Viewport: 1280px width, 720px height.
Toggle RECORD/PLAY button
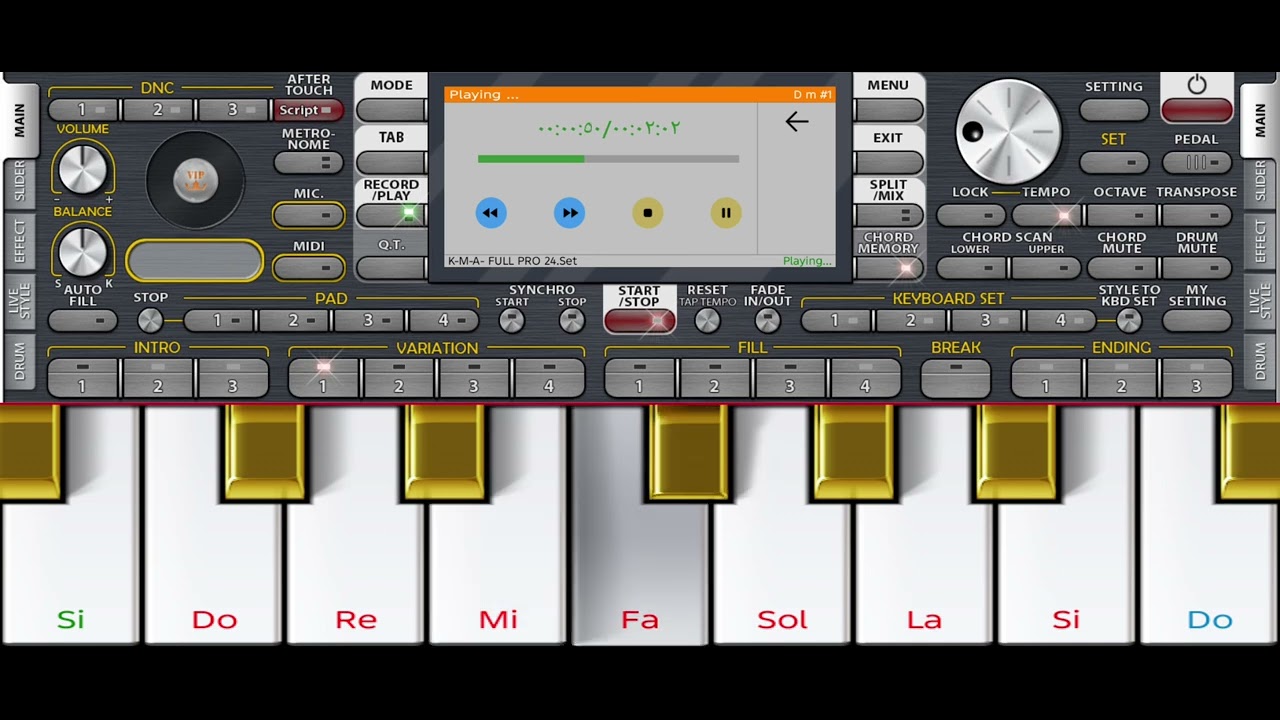pos(391,214)
